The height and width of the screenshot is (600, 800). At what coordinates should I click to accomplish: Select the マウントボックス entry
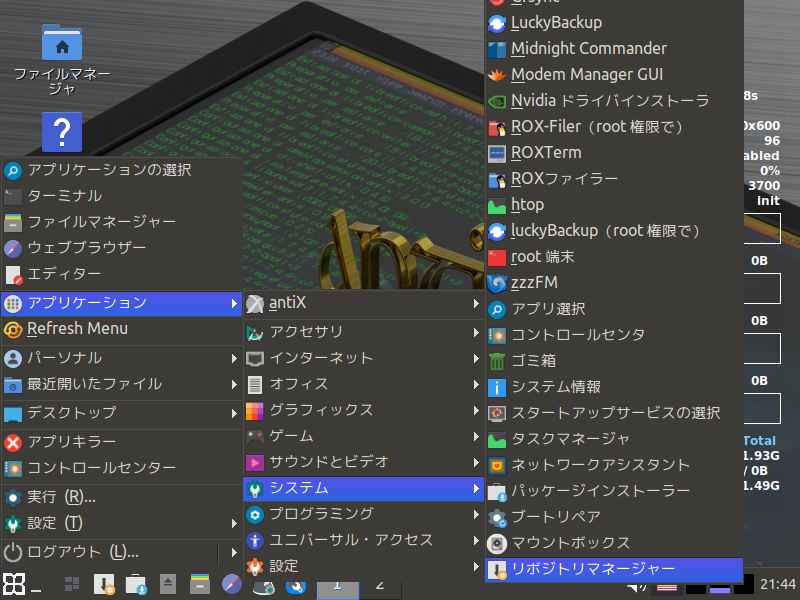[x=614, y=543]
